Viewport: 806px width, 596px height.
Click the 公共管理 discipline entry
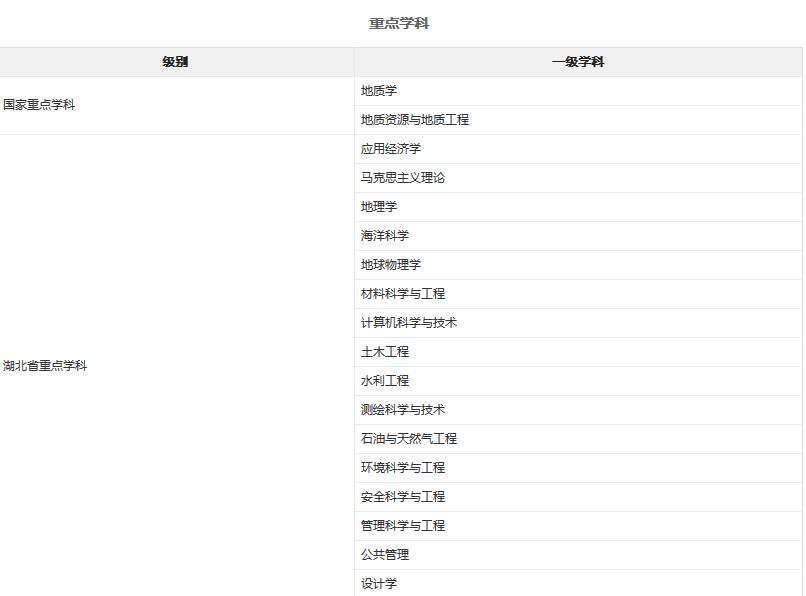[385, 555]
